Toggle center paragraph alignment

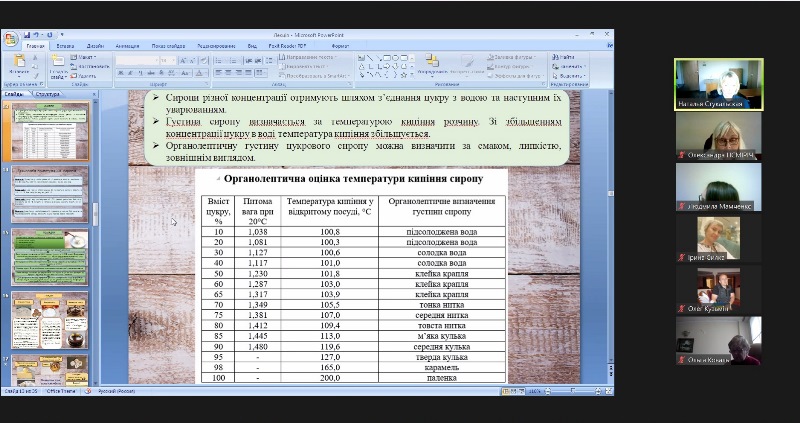pos(229,73)
